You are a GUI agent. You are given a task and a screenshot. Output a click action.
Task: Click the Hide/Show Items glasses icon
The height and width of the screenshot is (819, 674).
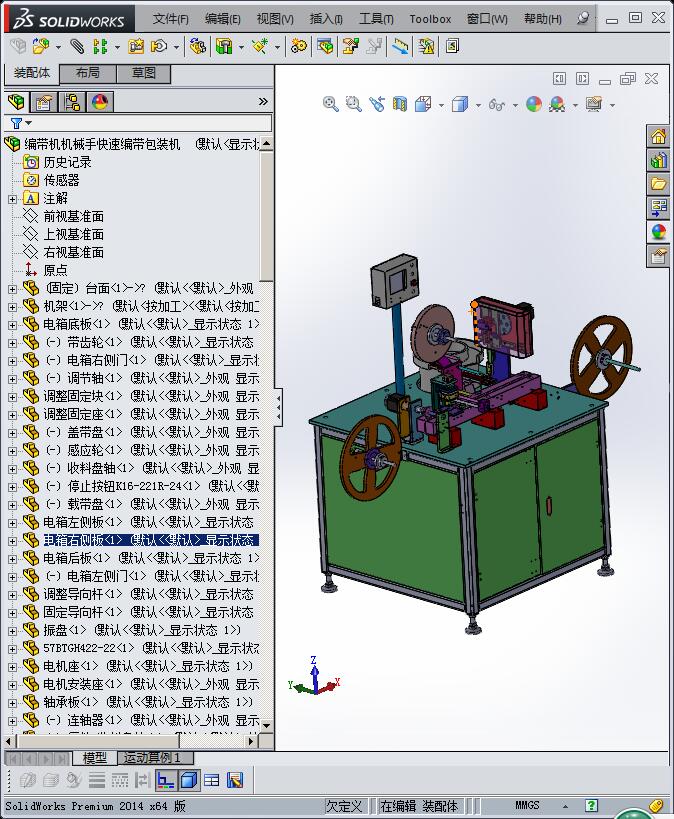[496, 105]
